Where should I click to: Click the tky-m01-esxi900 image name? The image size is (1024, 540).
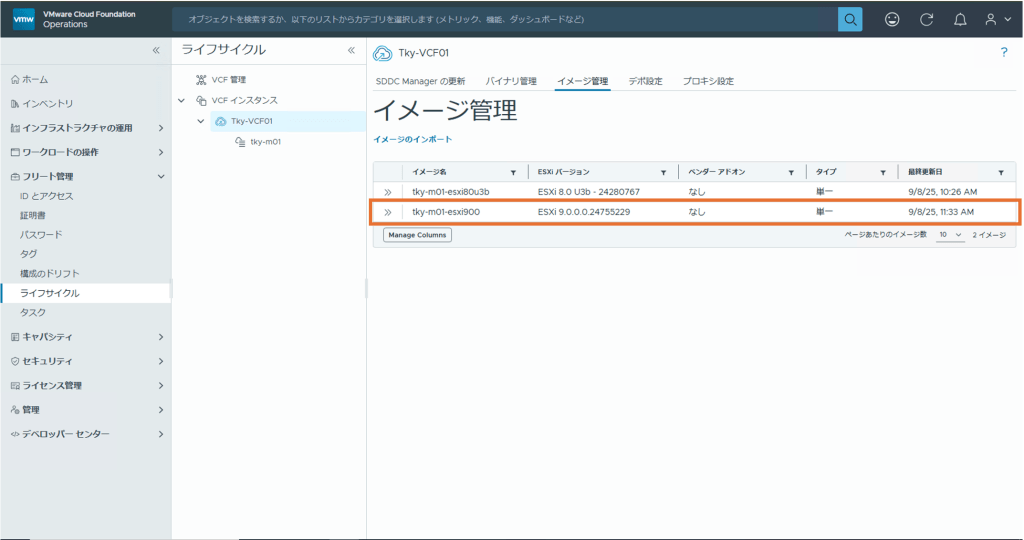[x=446, y=212]
